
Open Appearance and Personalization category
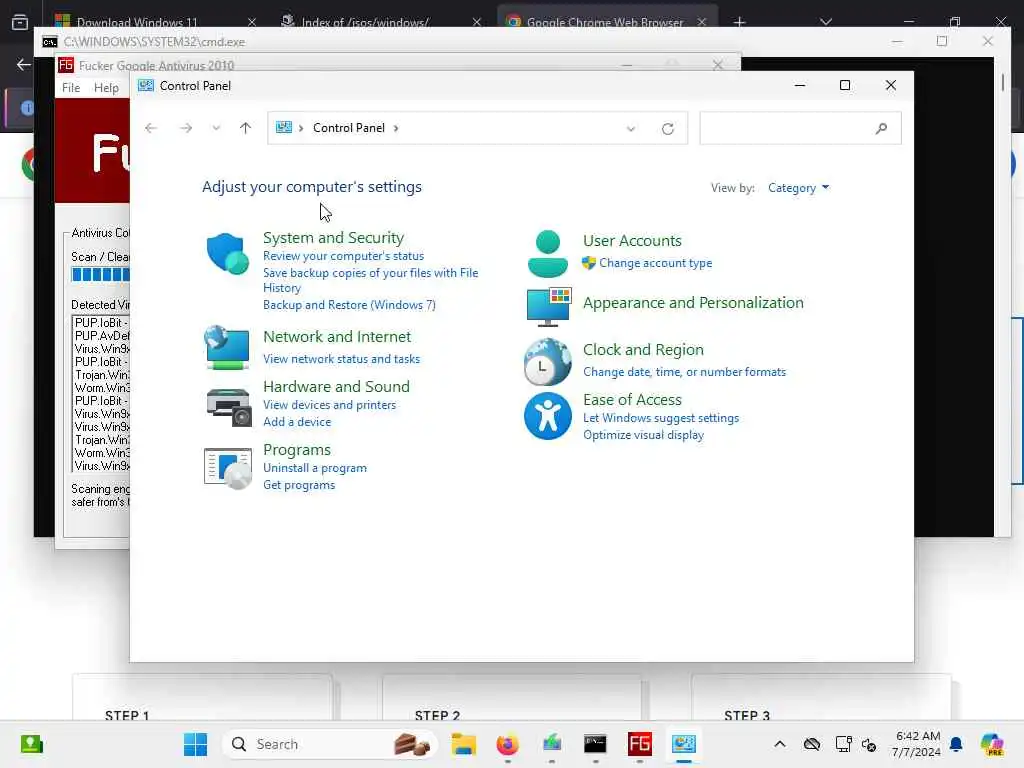pyautogui.click(x=693, y=302)
